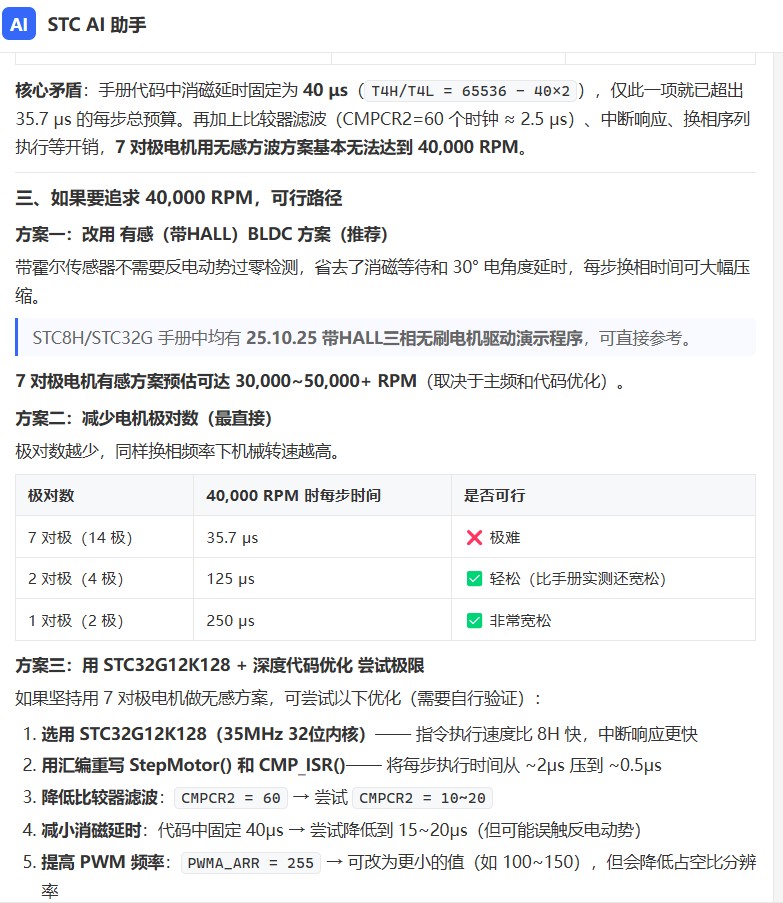Click the bold text 核心矛盾

[x=48, y=90]
